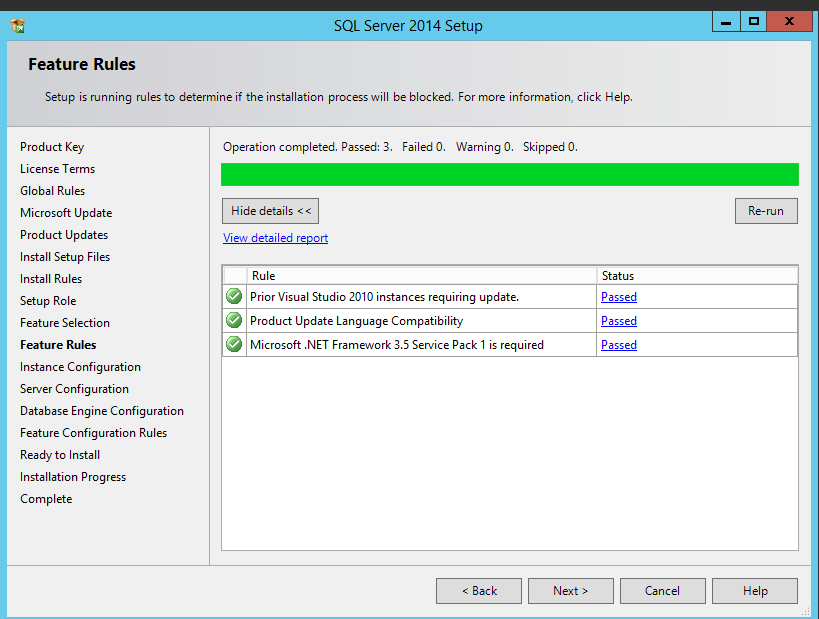
Task: Click the 'Operation completed. Passed: 3.' status text
Action: (308, 147)
